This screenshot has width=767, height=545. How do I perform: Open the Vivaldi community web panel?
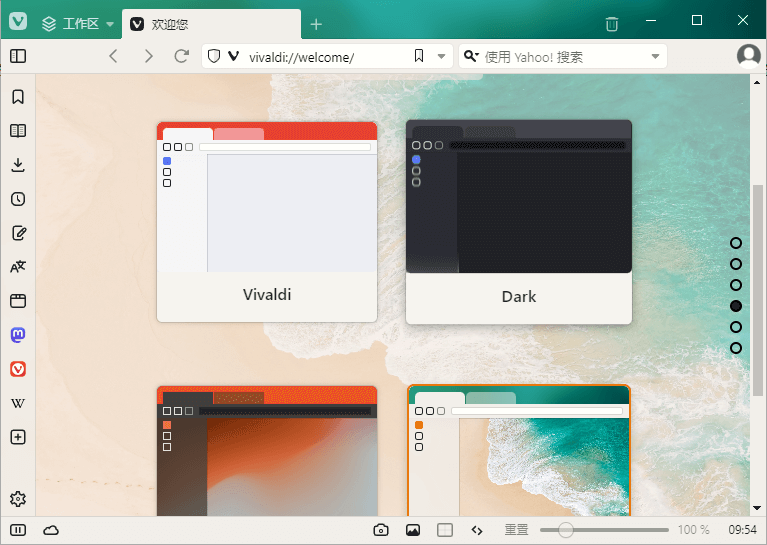(18, 369)
